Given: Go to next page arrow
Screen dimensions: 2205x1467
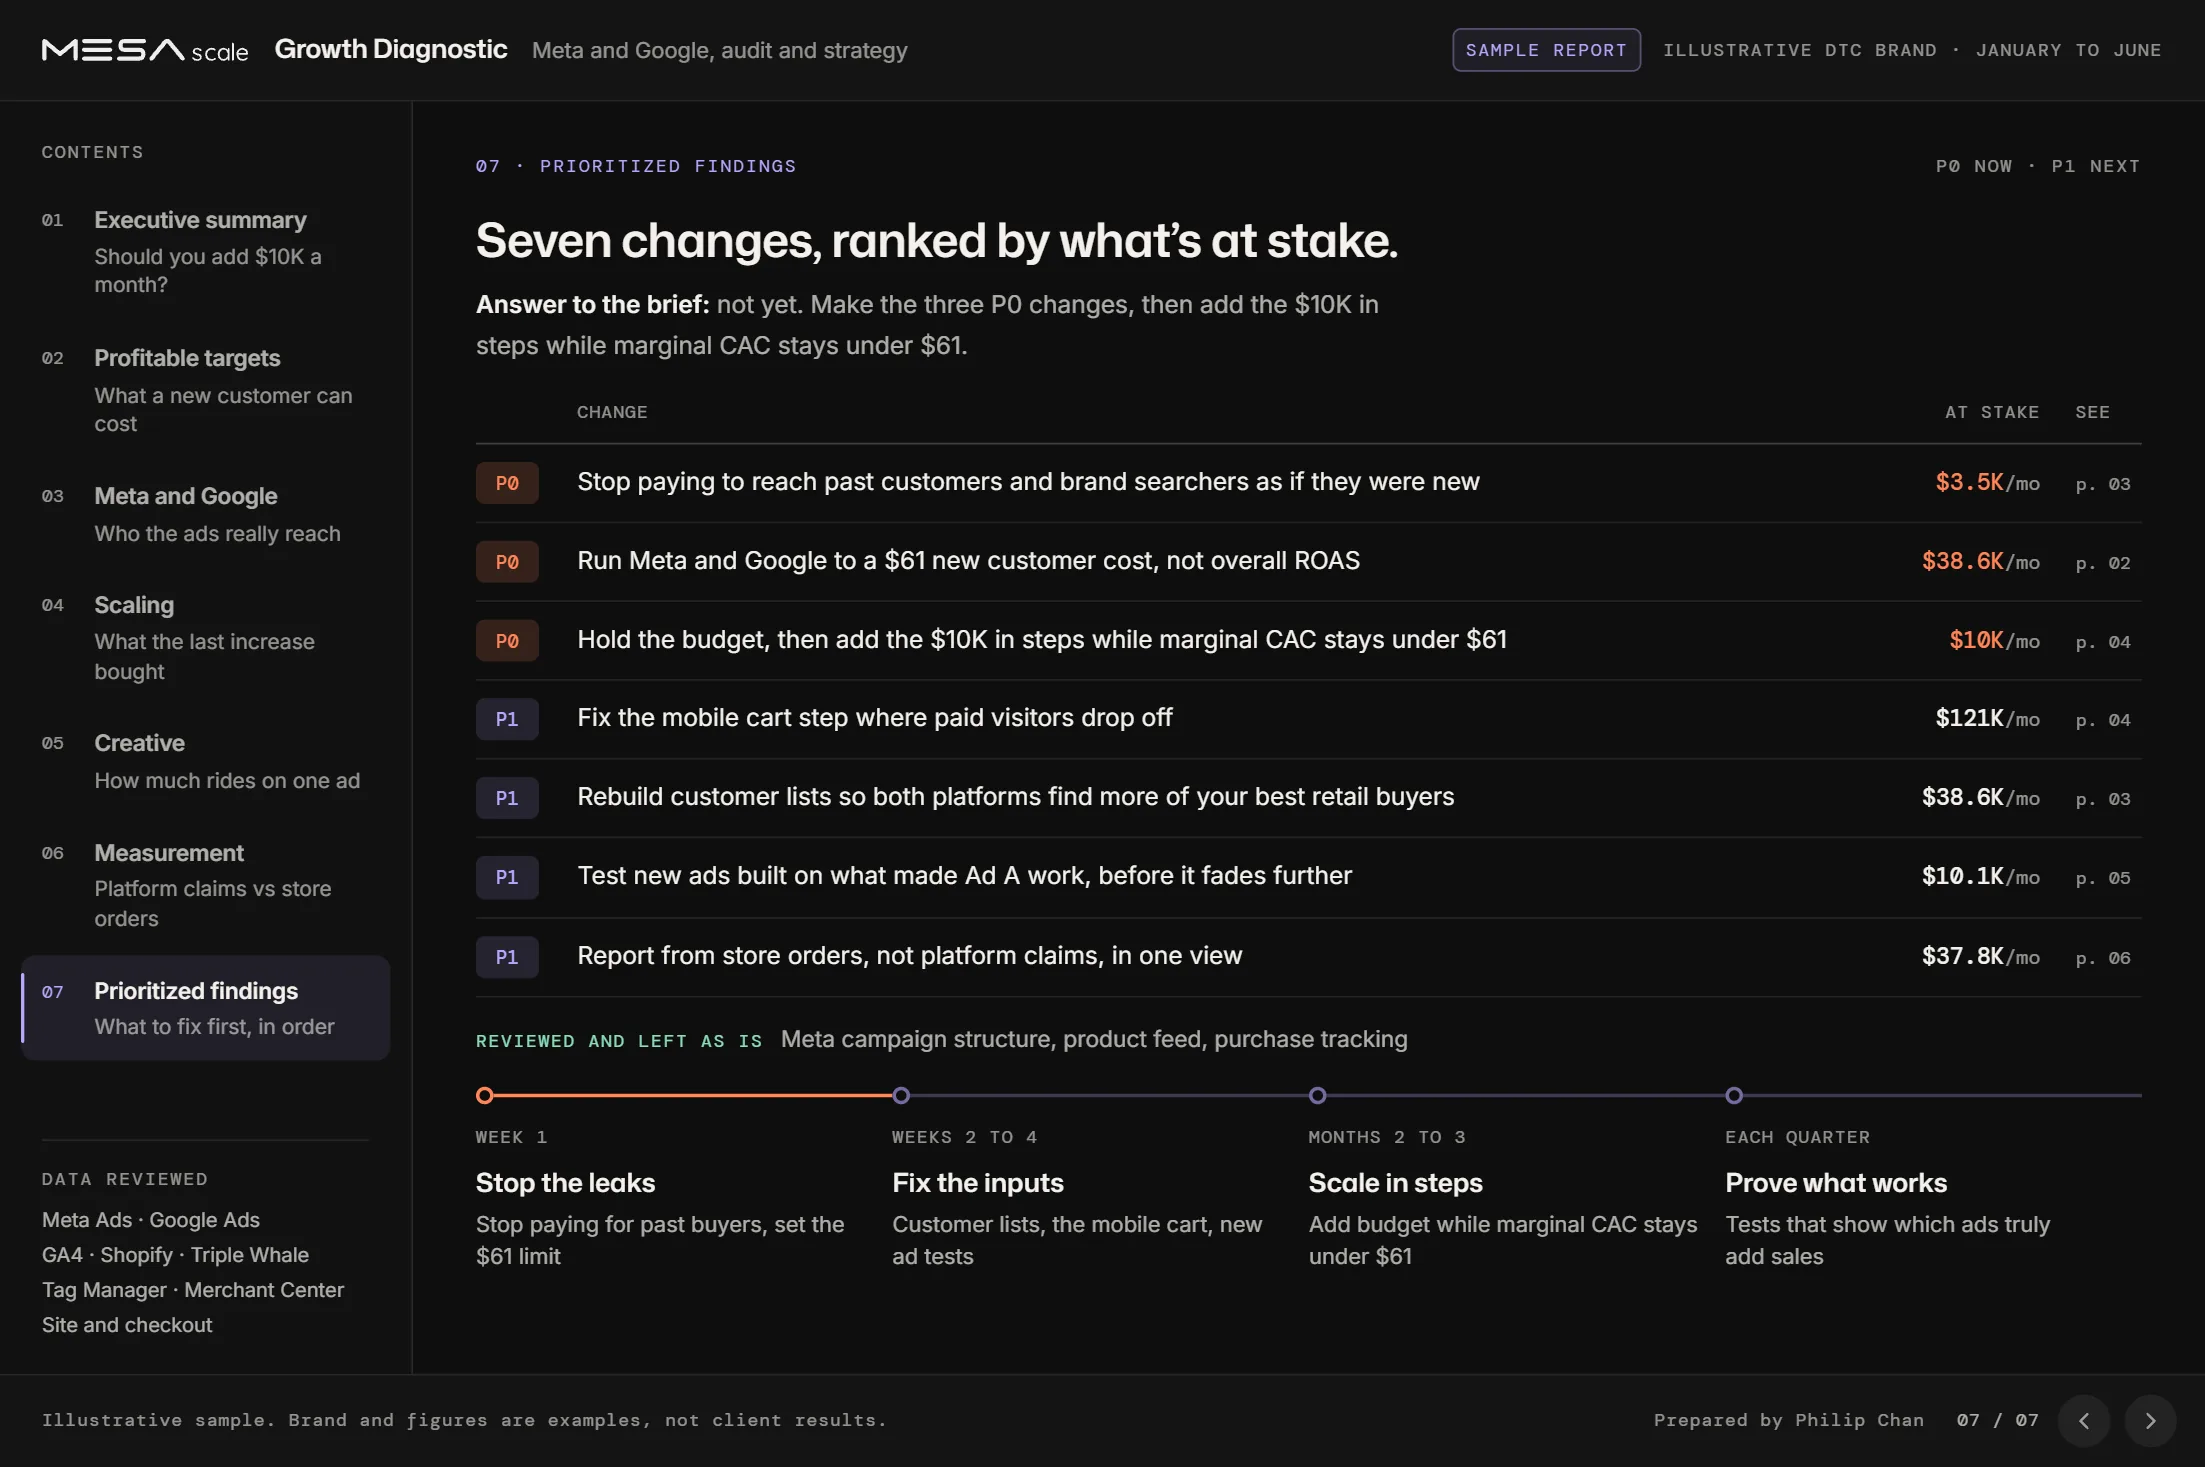Looking at the screenshot, I should point(2150,1420).
